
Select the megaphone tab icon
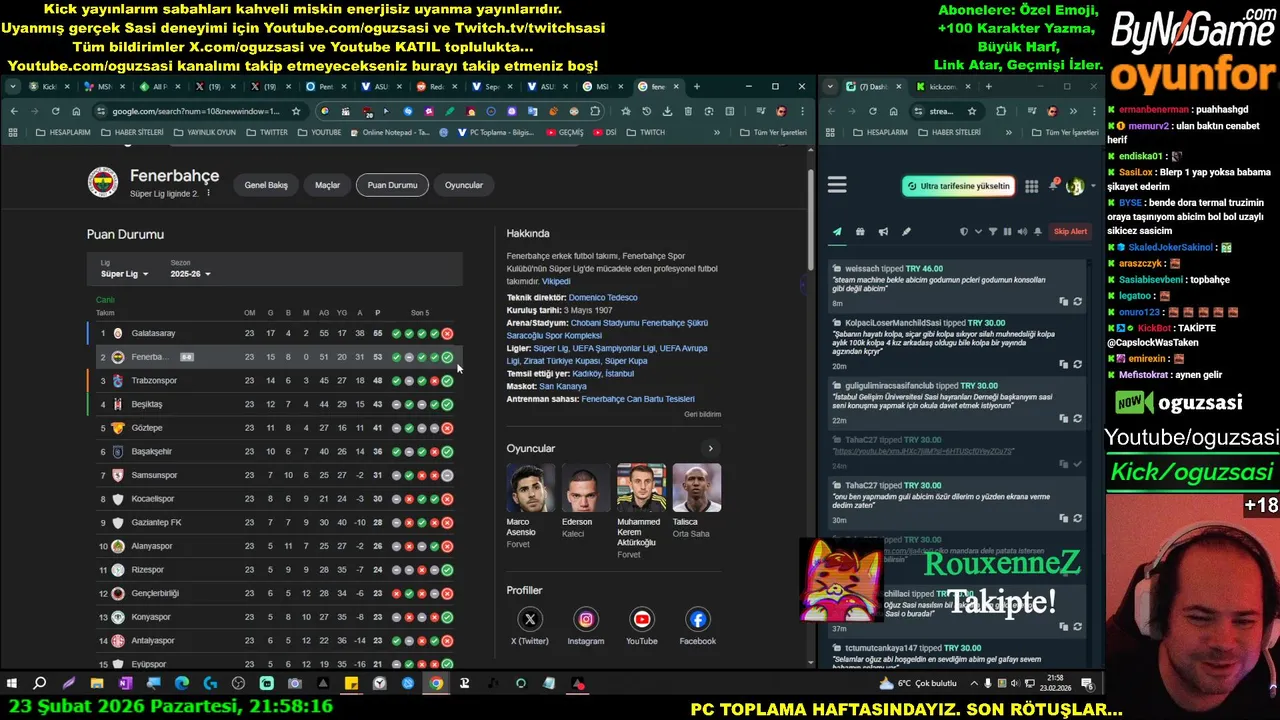coord(883,232)
